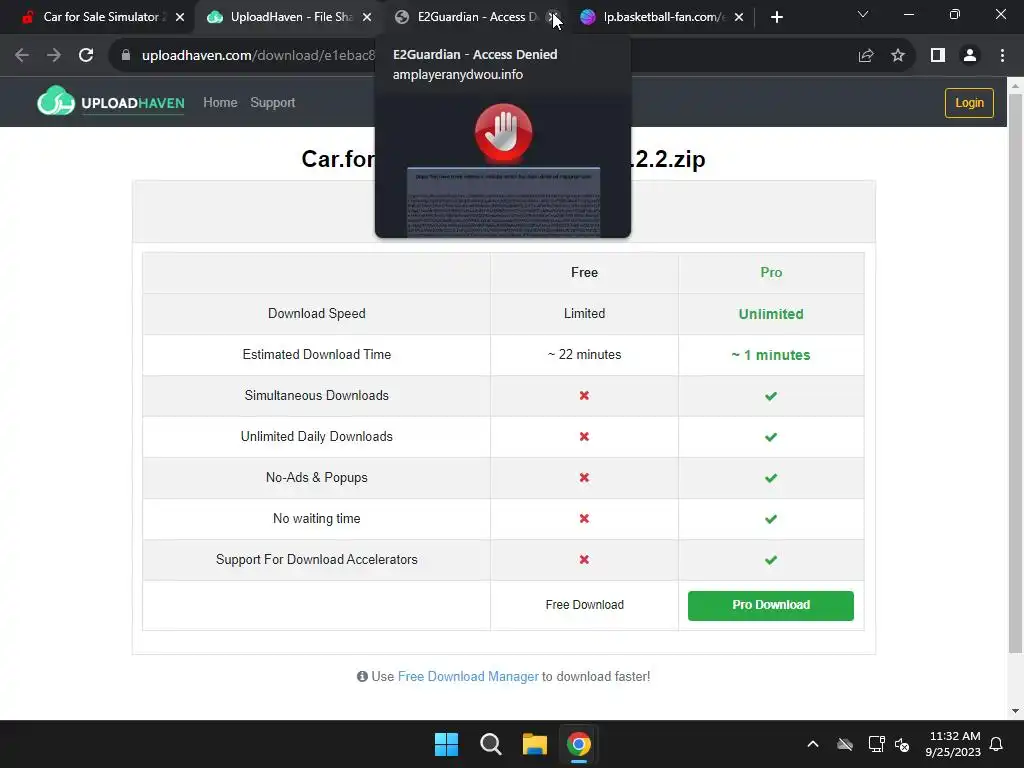This screenshot has height=768, width=1024.
Task: Show hidden system tray icons
Action: coord(813,744)
